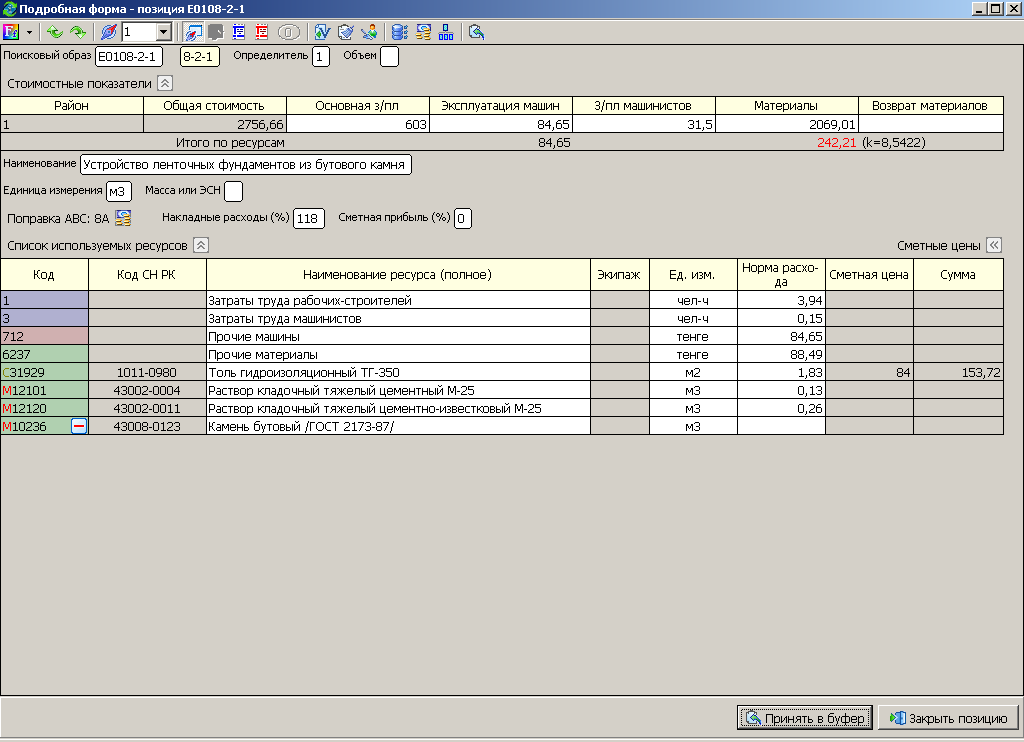Click Код СН РК cell 43008-0123
The width and height of the screenshot is (1024, 742).
pyautogui.click(x=147, y=427)
